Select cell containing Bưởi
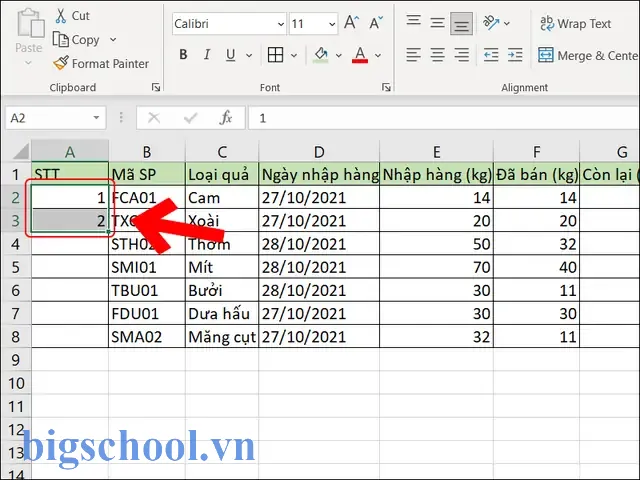Image resolution: width=640 pixels, height=480 pixels. [222, 290]
